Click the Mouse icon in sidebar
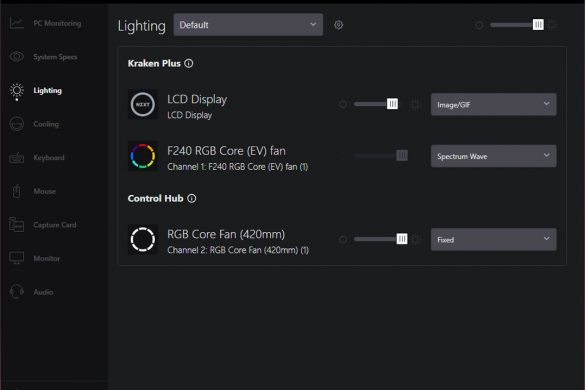 pos(17,191)
